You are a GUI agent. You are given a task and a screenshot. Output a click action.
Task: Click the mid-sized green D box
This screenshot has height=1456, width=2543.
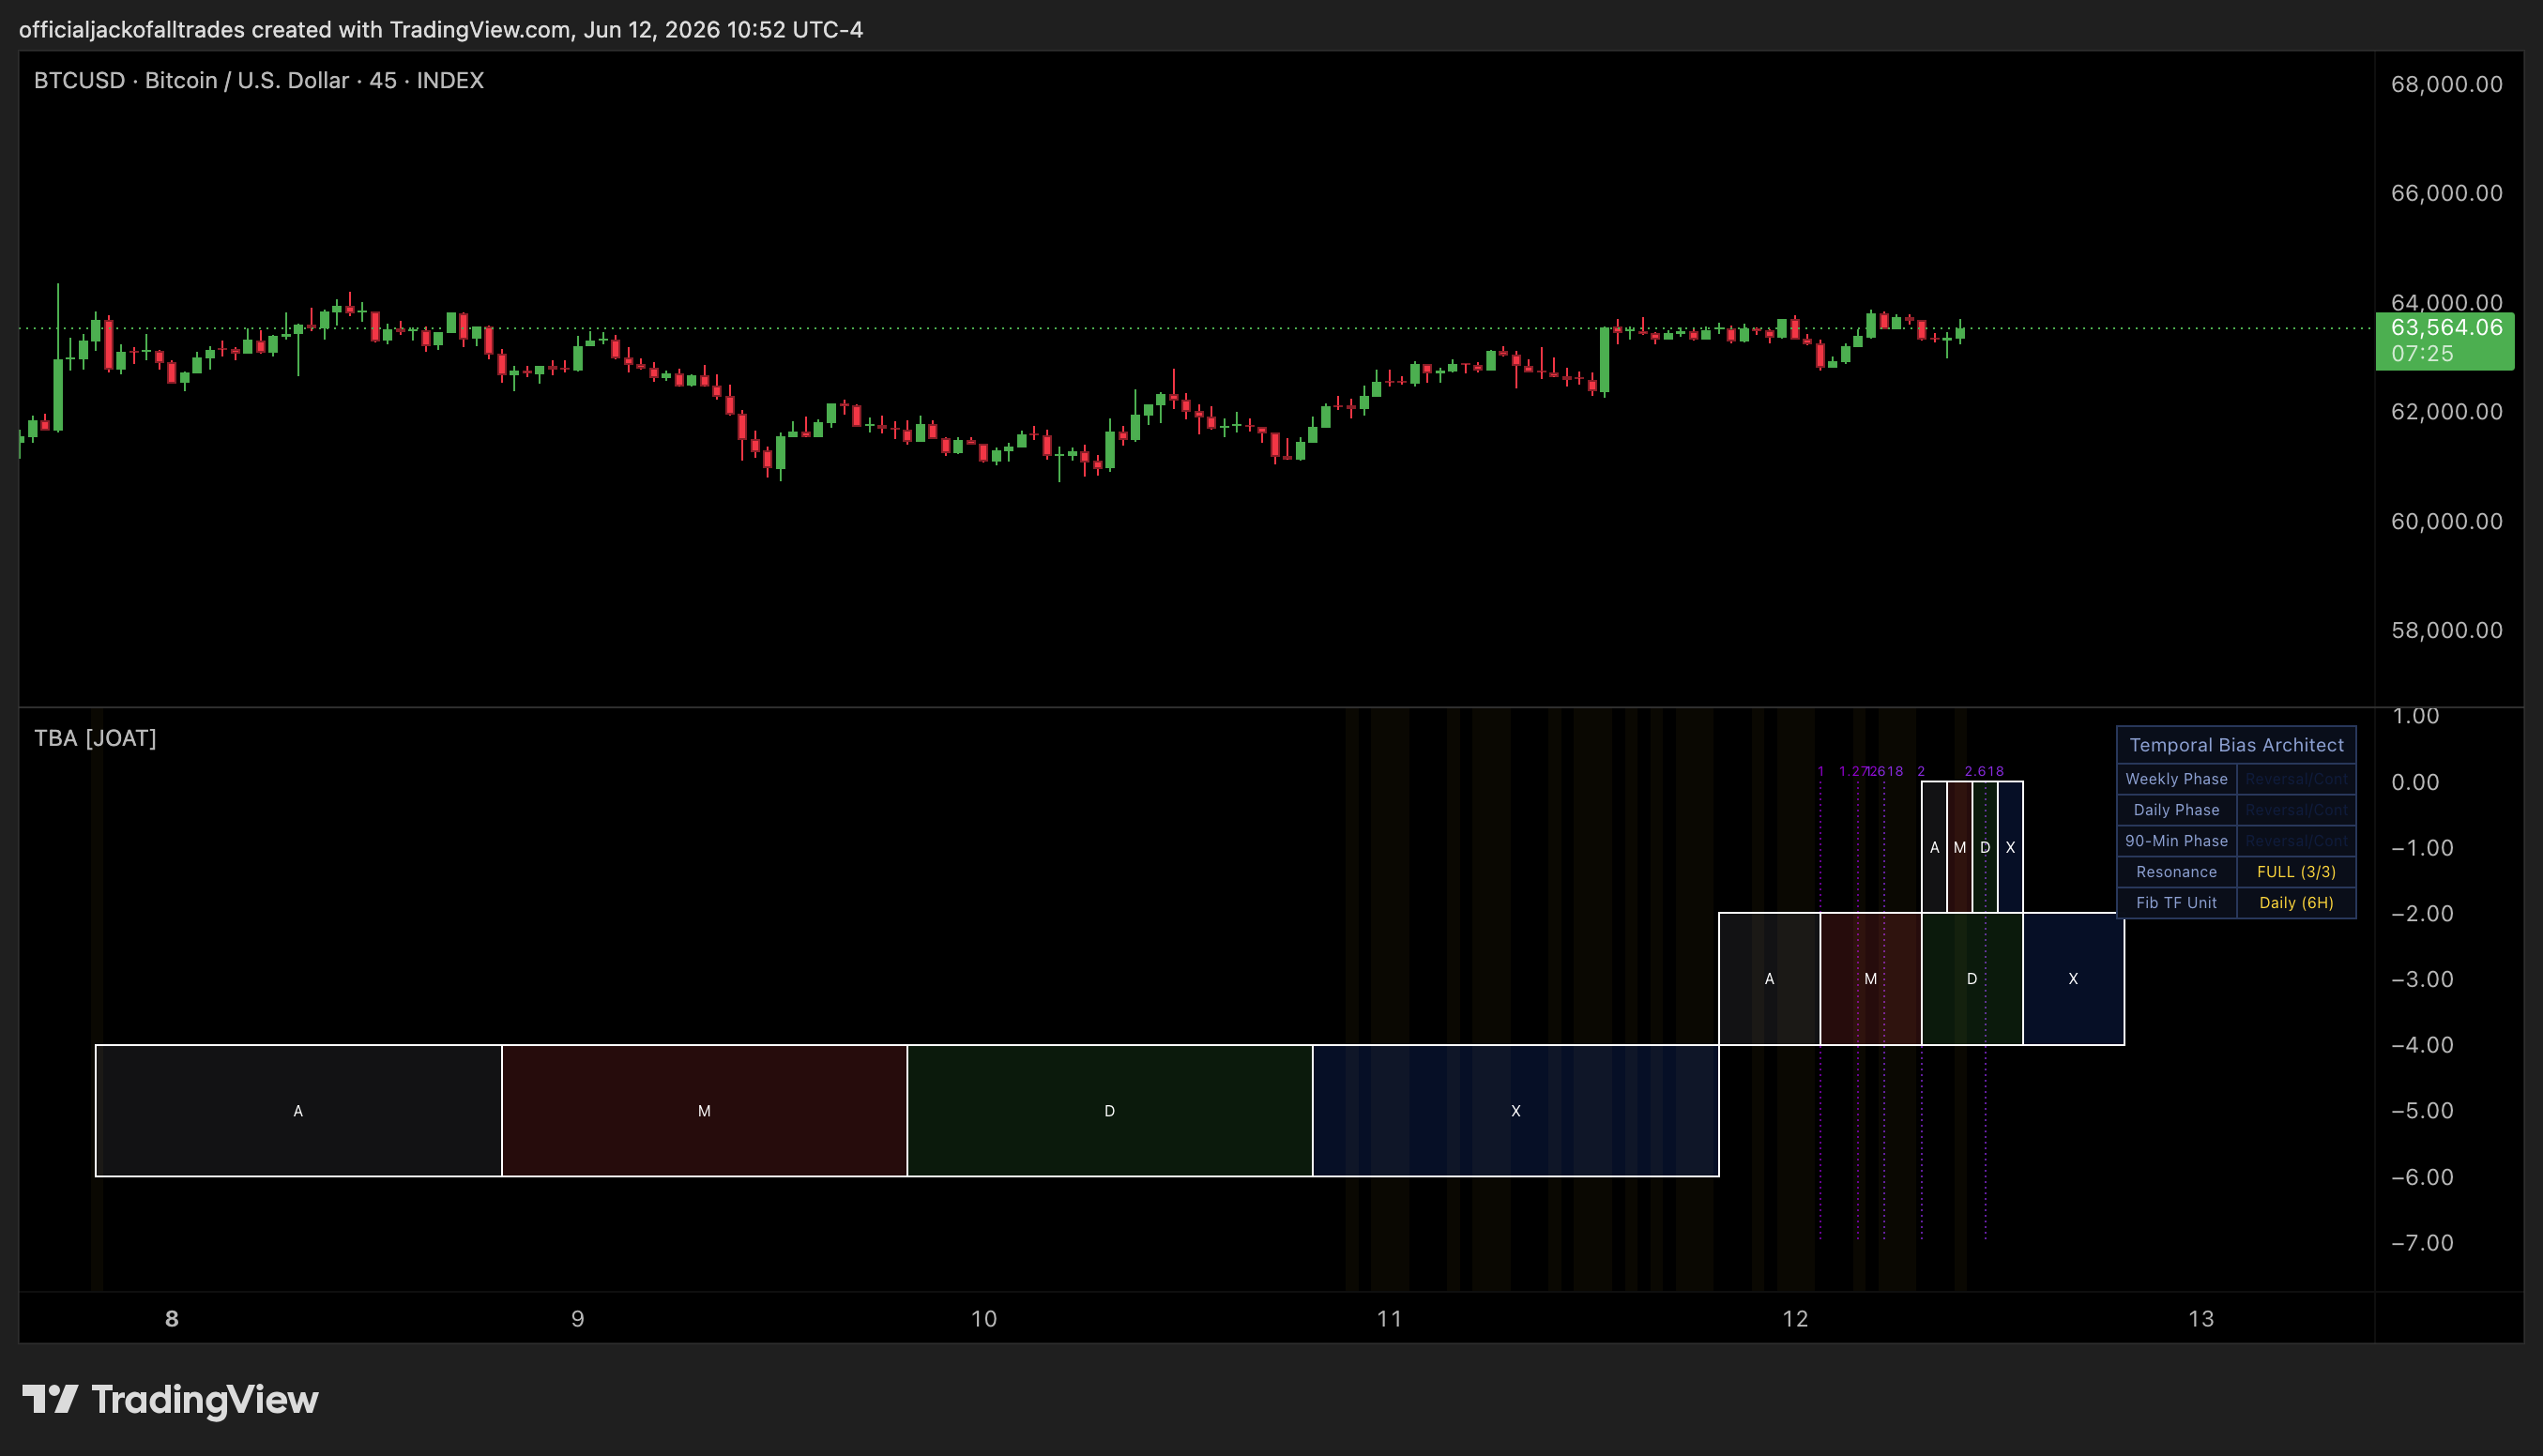tap(1972, 979)
